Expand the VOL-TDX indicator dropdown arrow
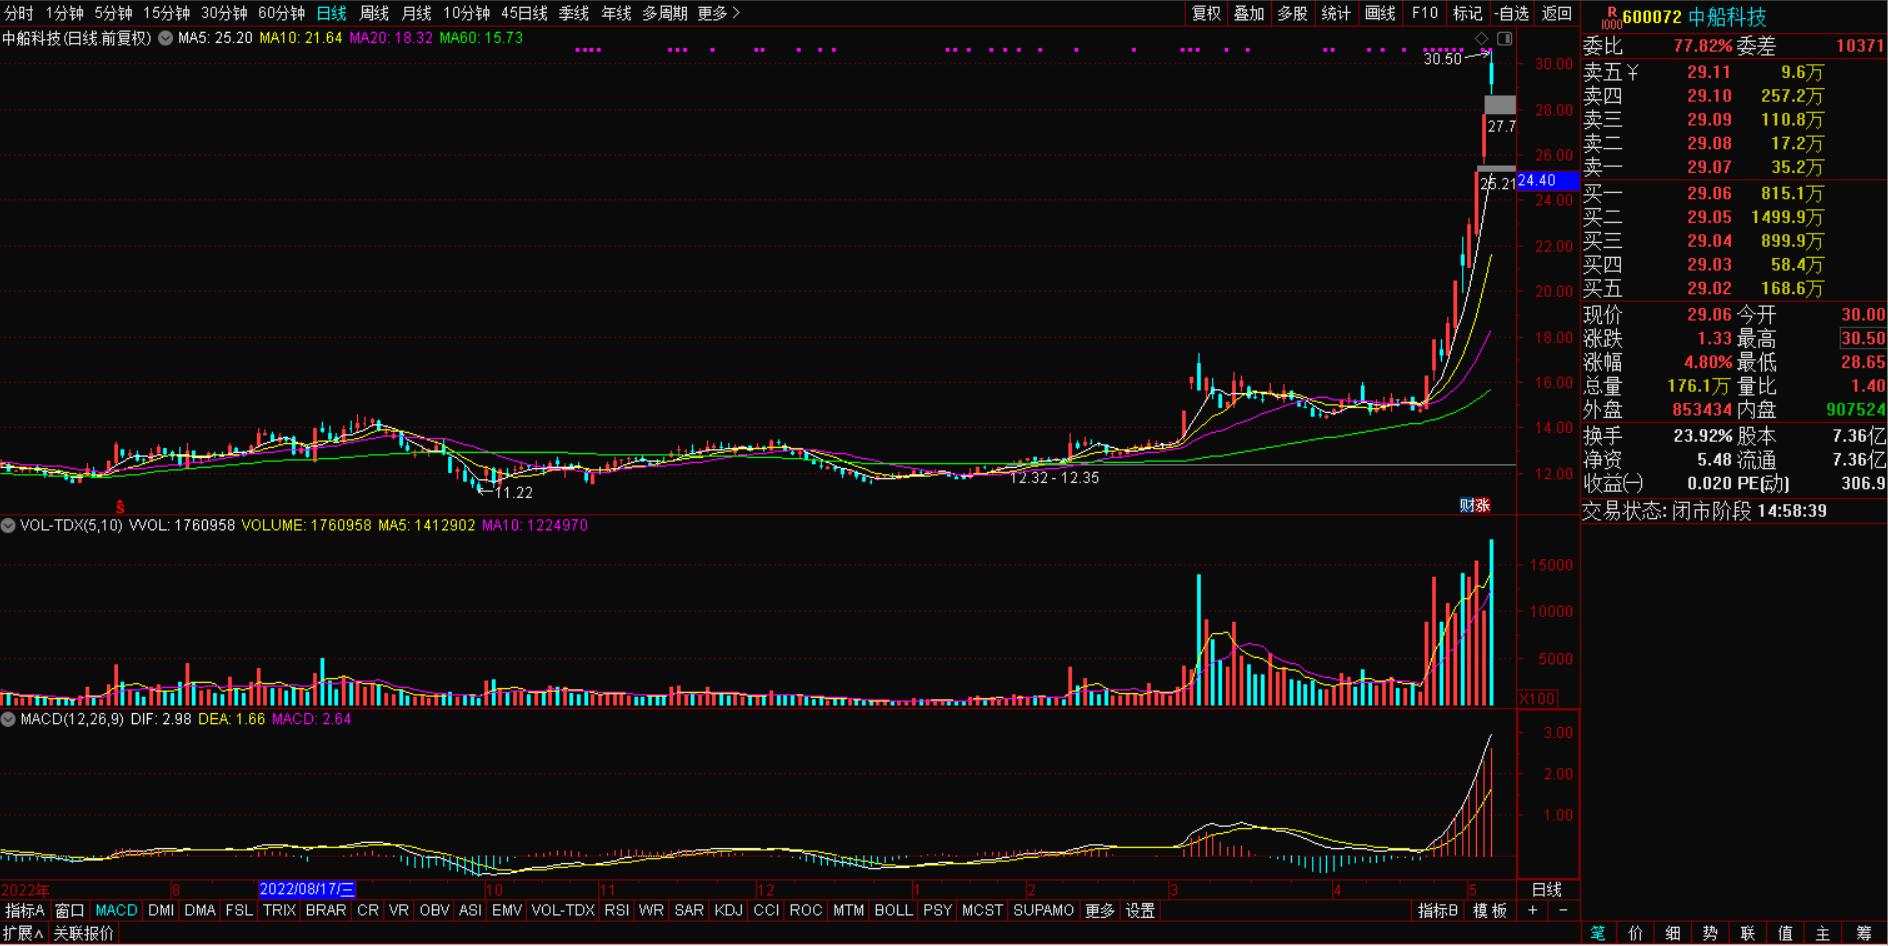Screen dimensions: 1888x946 8,525
